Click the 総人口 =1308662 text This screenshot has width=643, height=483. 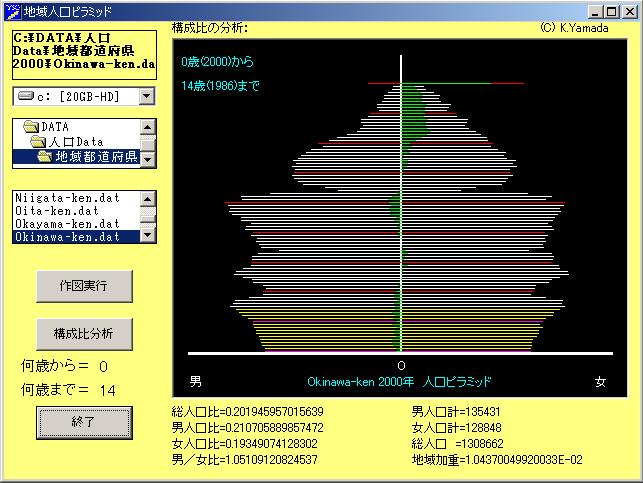[458, 444]
